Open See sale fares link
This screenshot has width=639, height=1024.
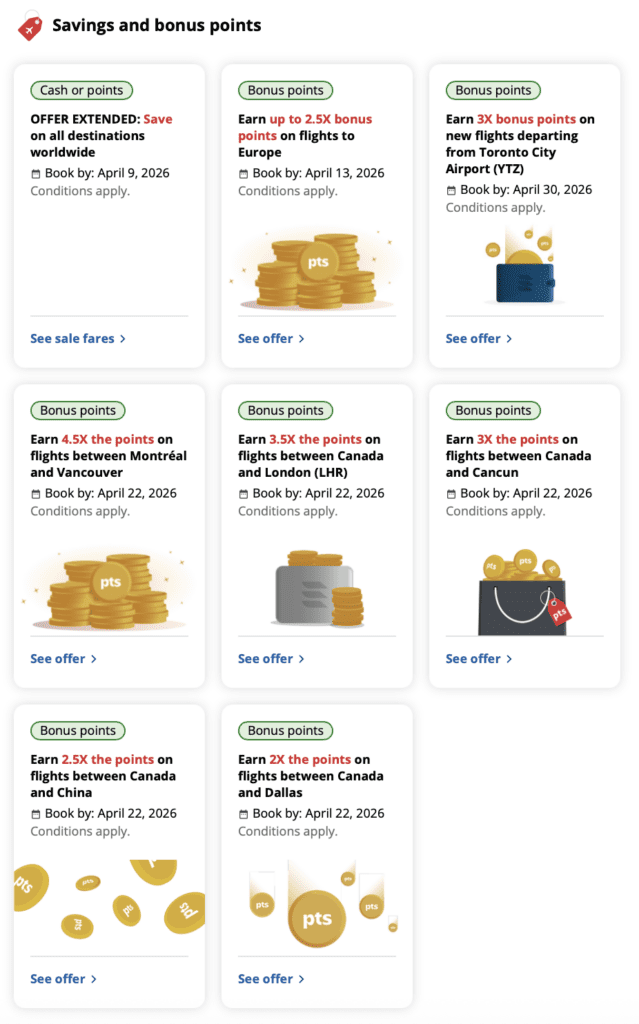tap(78, 339)
